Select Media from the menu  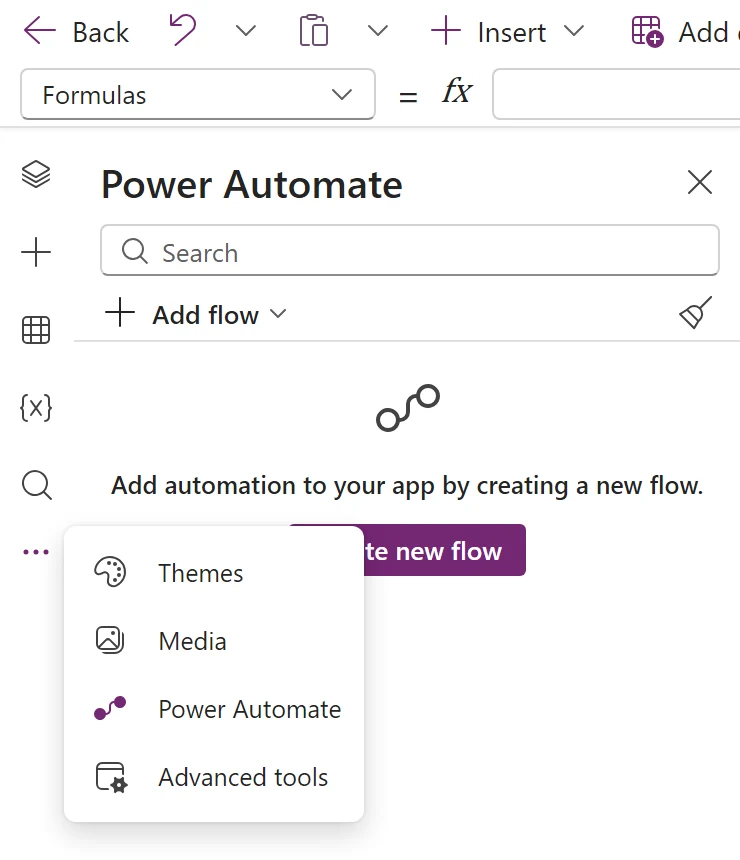(214, 641)
